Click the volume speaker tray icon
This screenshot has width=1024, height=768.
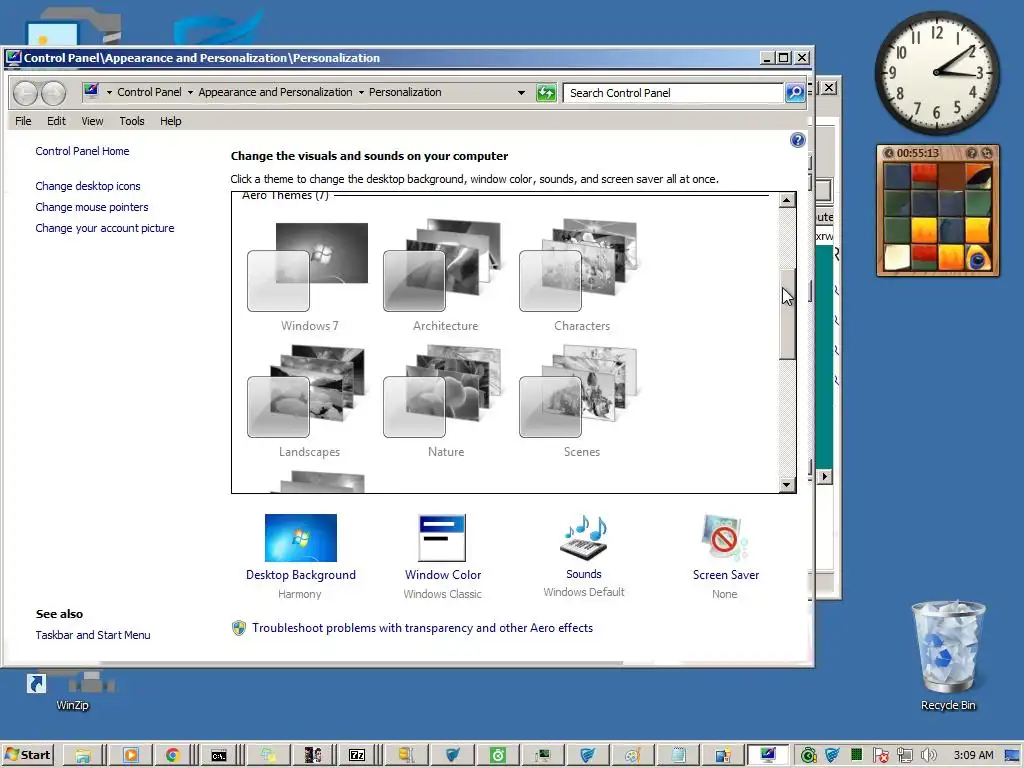tap(929, 756)
